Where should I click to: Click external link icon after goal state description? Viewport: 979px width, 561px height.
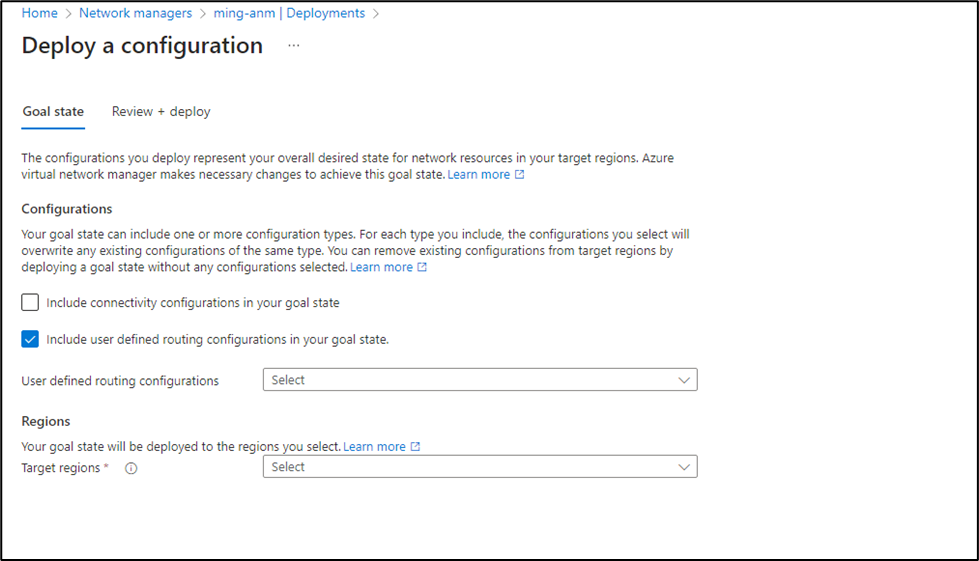pyautogui.click(x=519, y=175)
